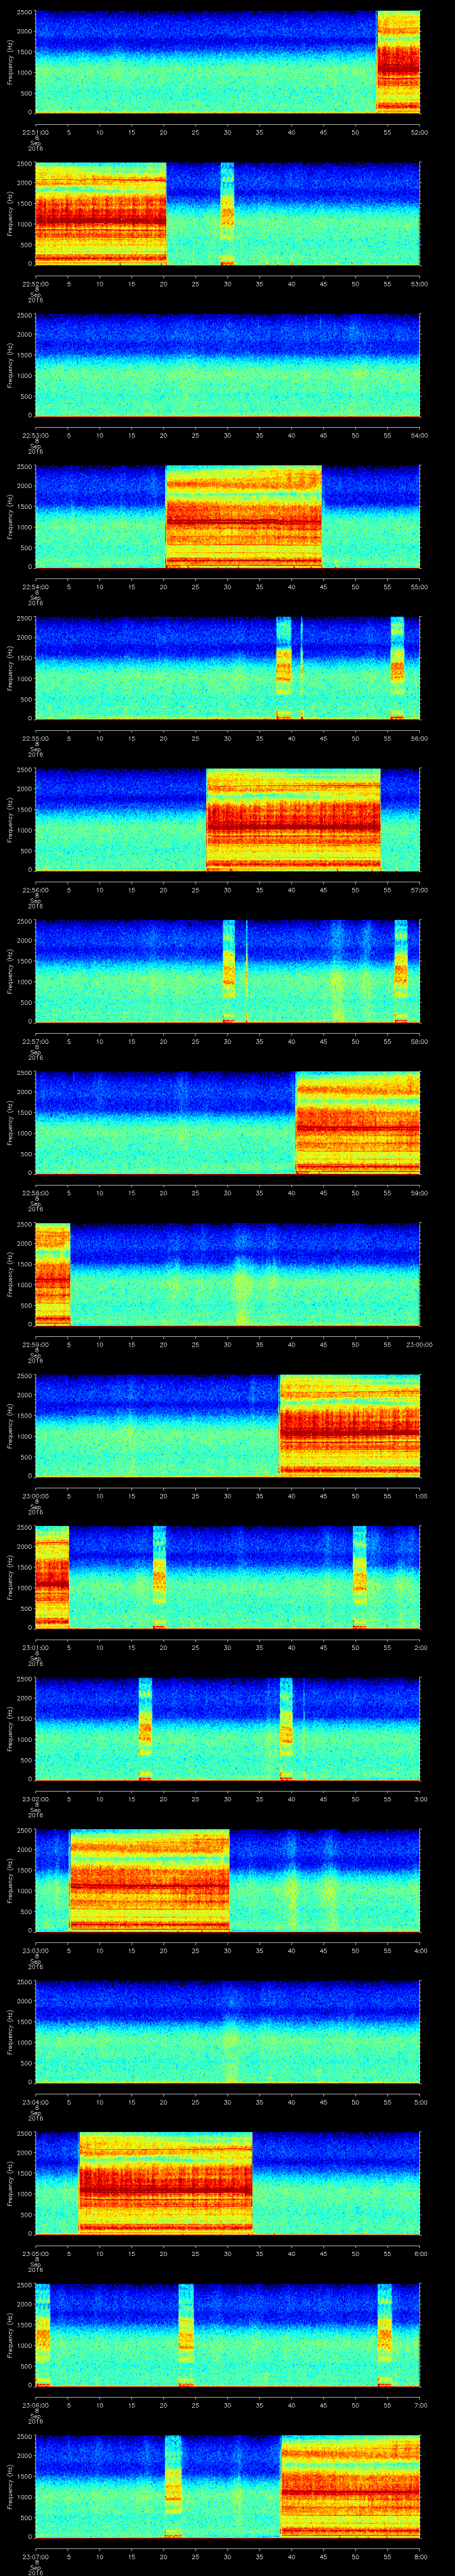Open the quiet 22:53 spectrogram panel
The height and width of the screenshot is (2576, 455).
tap(227, 365)
